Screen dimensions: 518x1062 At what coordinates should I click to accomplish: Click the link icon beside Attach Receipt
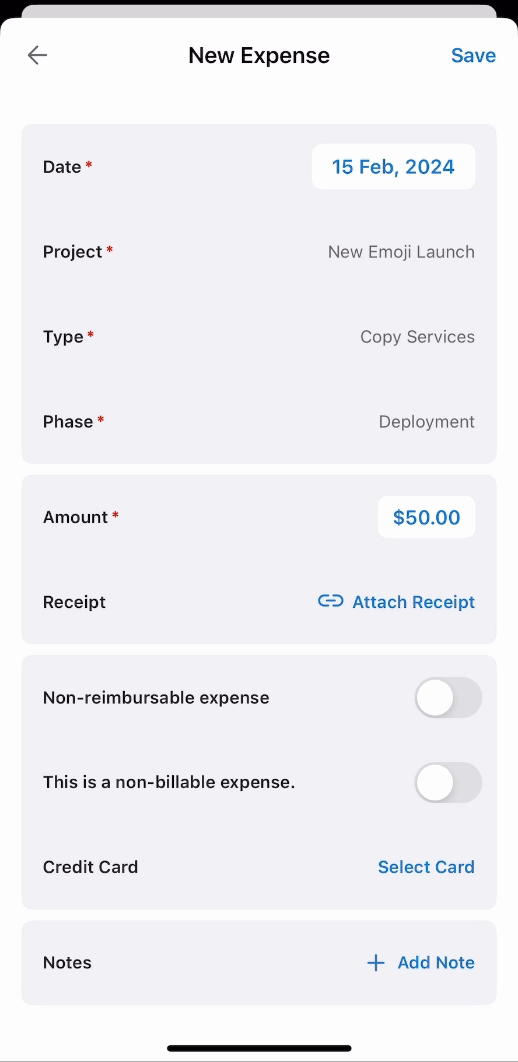(x=330, y=601)
